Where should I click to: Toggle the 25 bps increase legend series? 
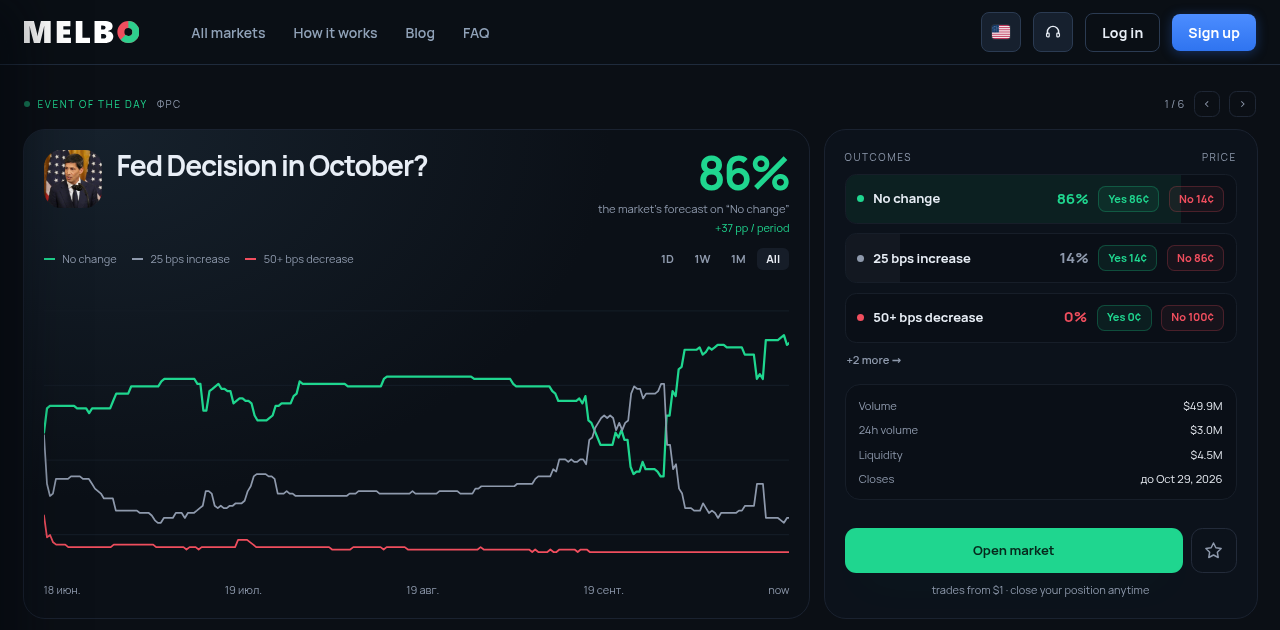(181, 259)
